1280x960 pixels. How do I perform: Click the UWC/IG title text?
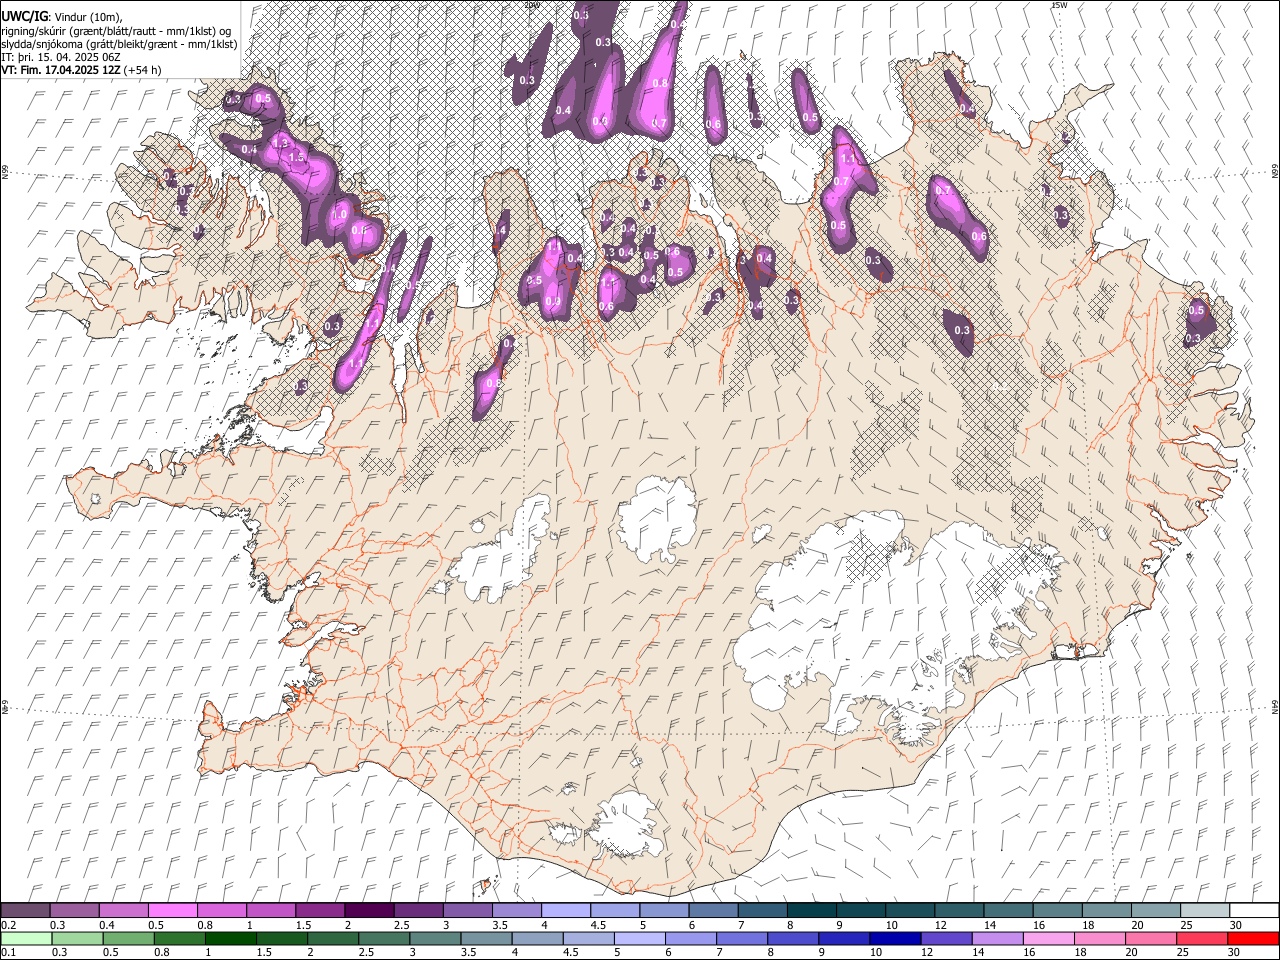click(24, 17)
